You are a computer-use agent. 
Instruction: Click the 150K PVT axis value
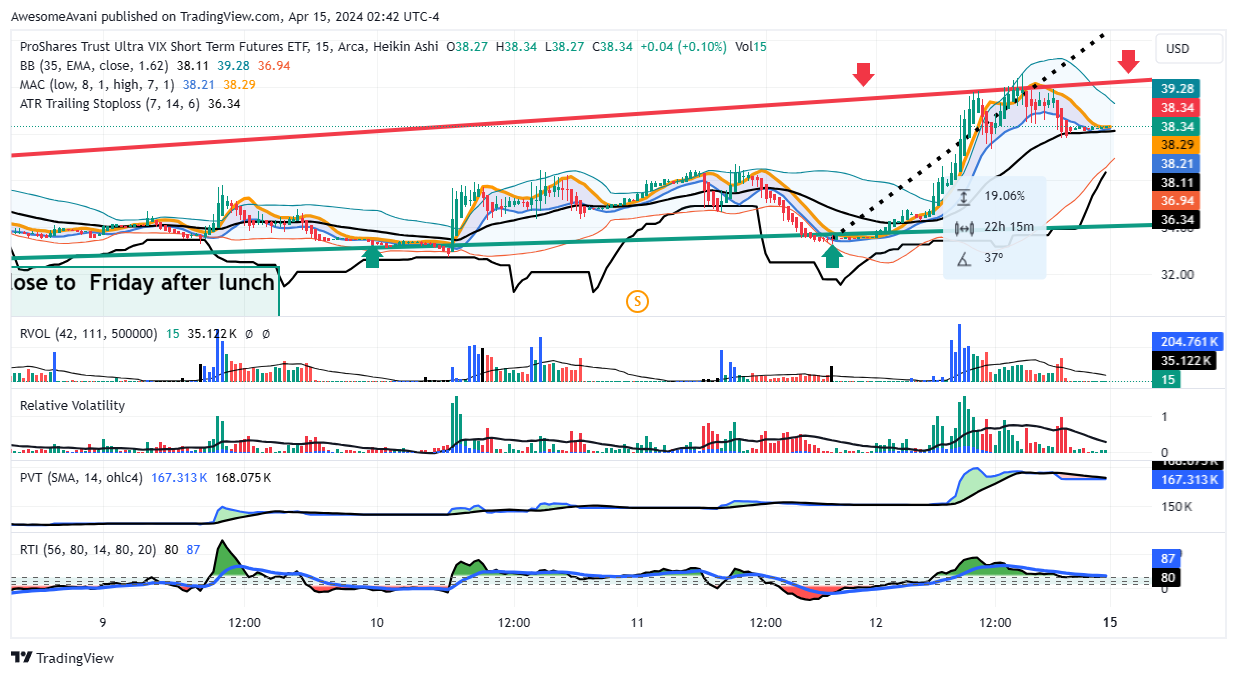pyautogui.click(x=1176, y=507)
